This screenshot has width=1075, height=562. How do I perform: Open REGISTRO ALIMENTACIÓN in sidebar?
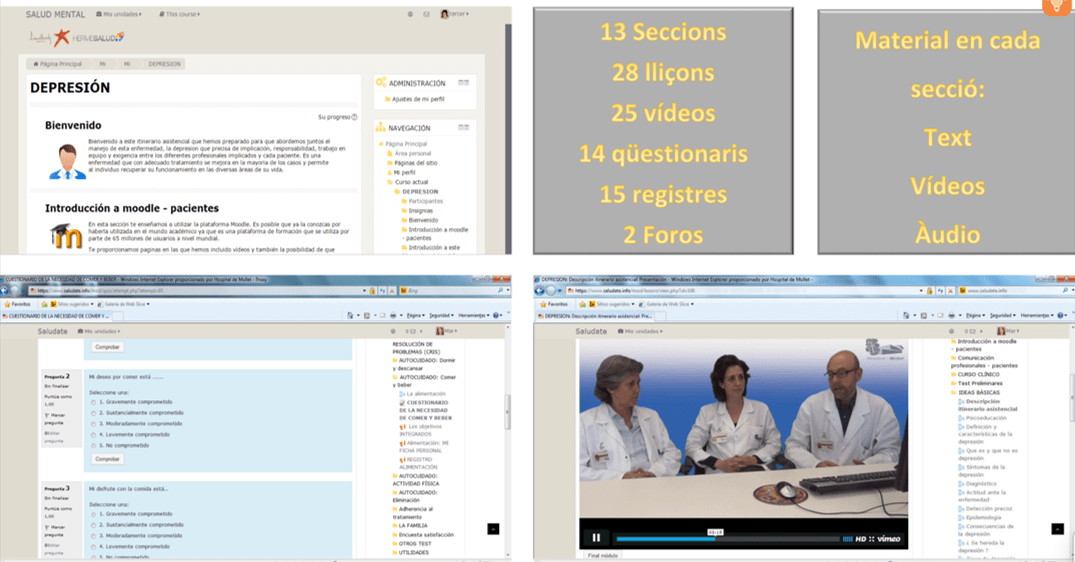419,463
